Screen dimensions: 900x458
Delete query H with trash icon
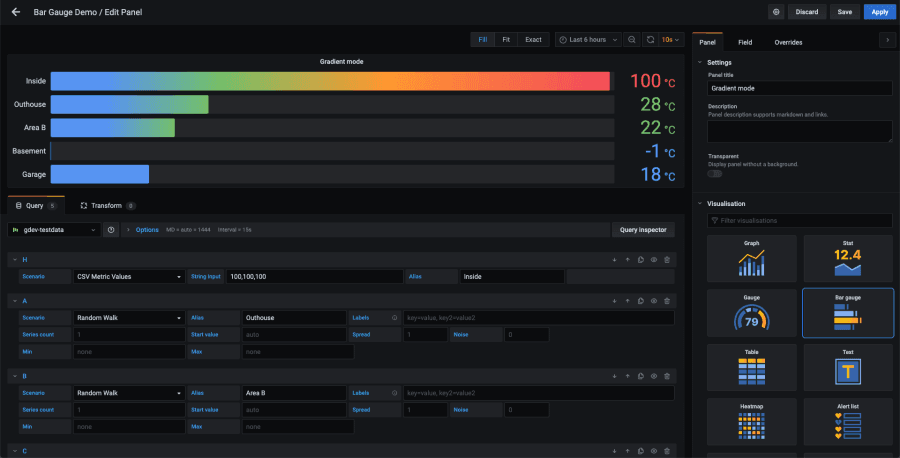667,259
